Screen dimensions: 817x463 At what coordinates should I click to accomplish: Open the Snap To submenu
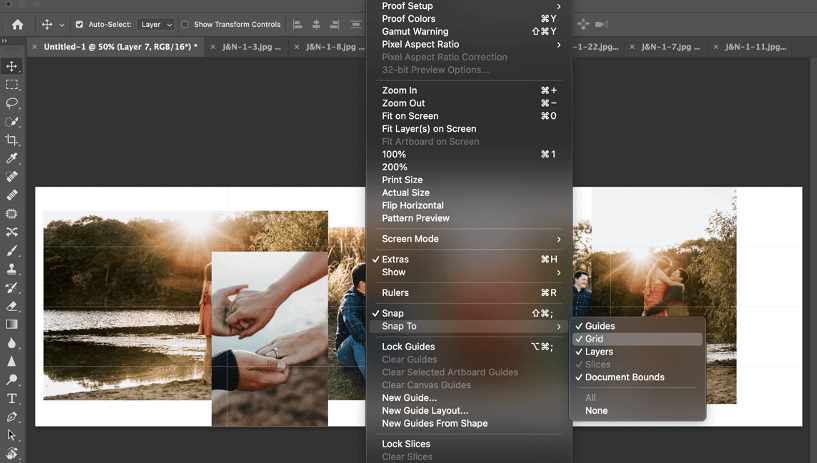[x=467, y=326]
